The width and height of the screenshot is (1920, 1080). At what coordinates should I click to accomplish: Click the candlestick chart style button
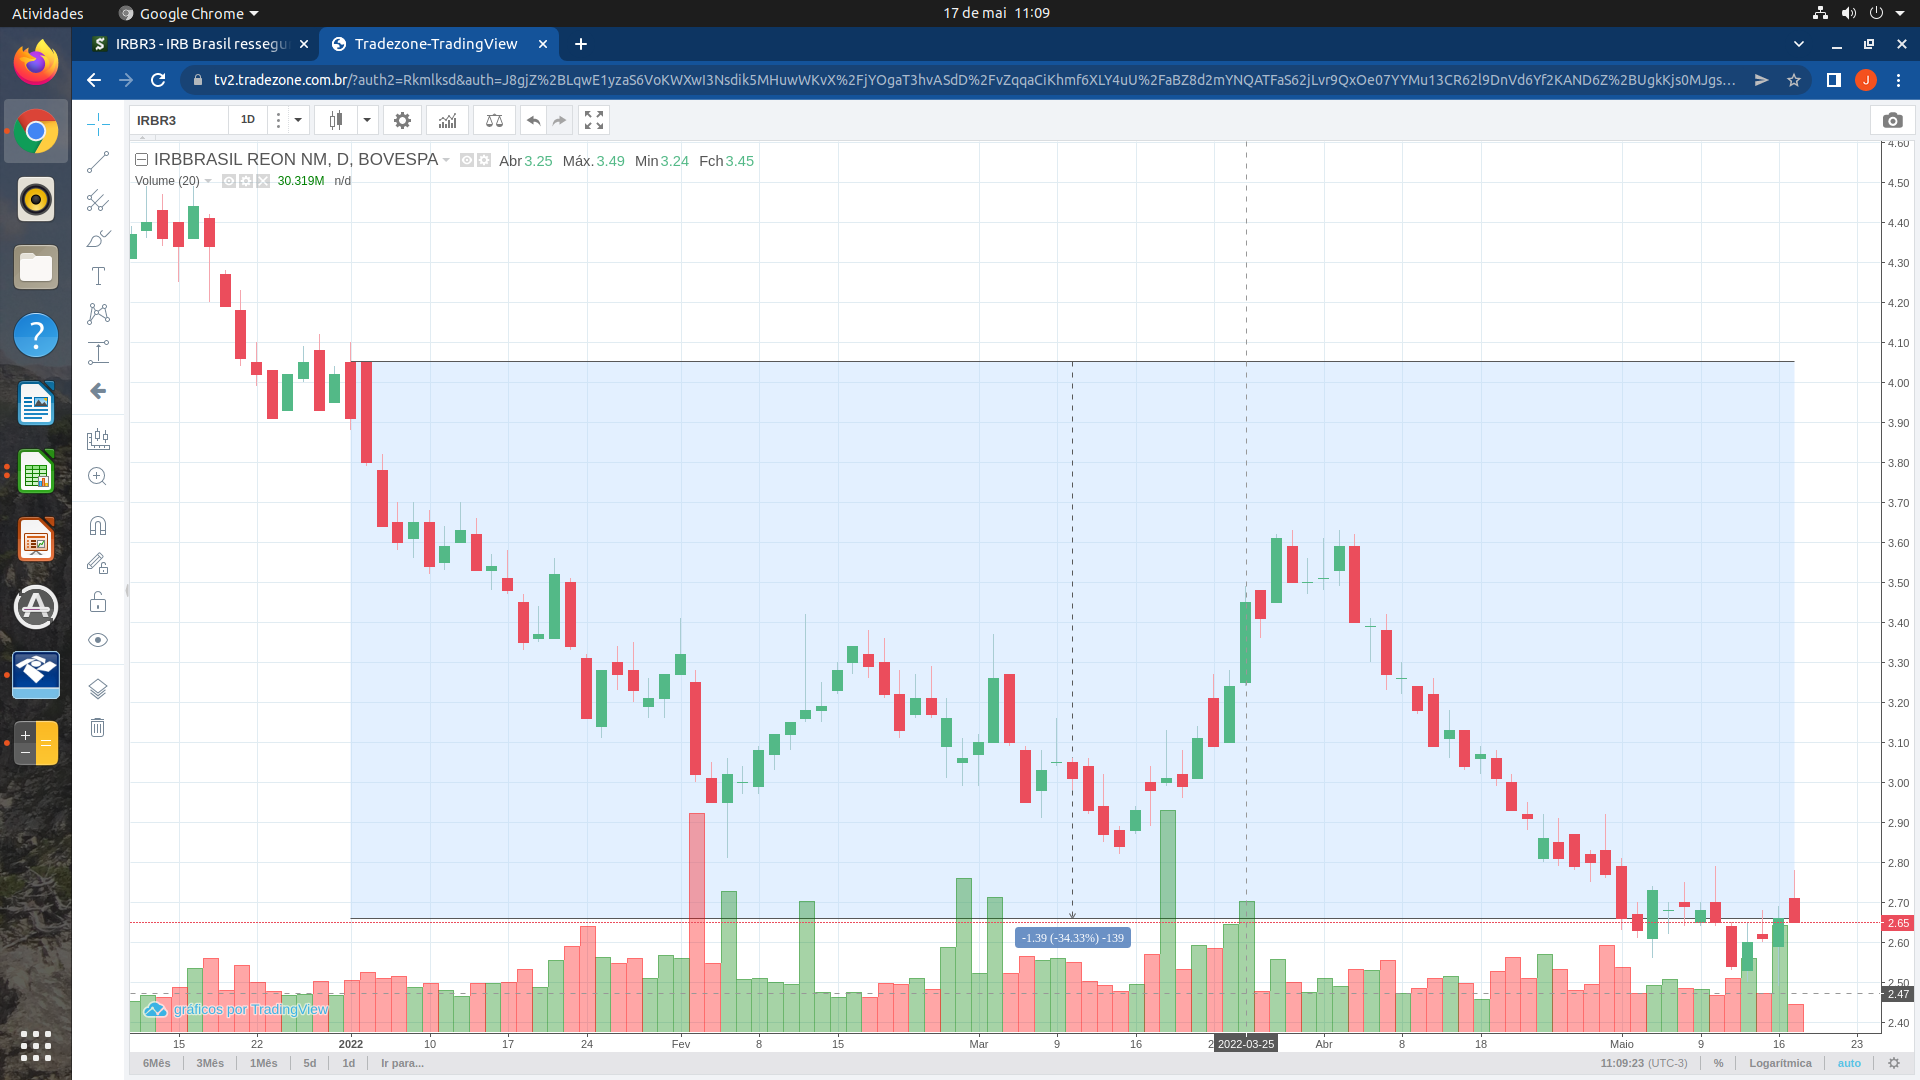[x=336, y=120]
